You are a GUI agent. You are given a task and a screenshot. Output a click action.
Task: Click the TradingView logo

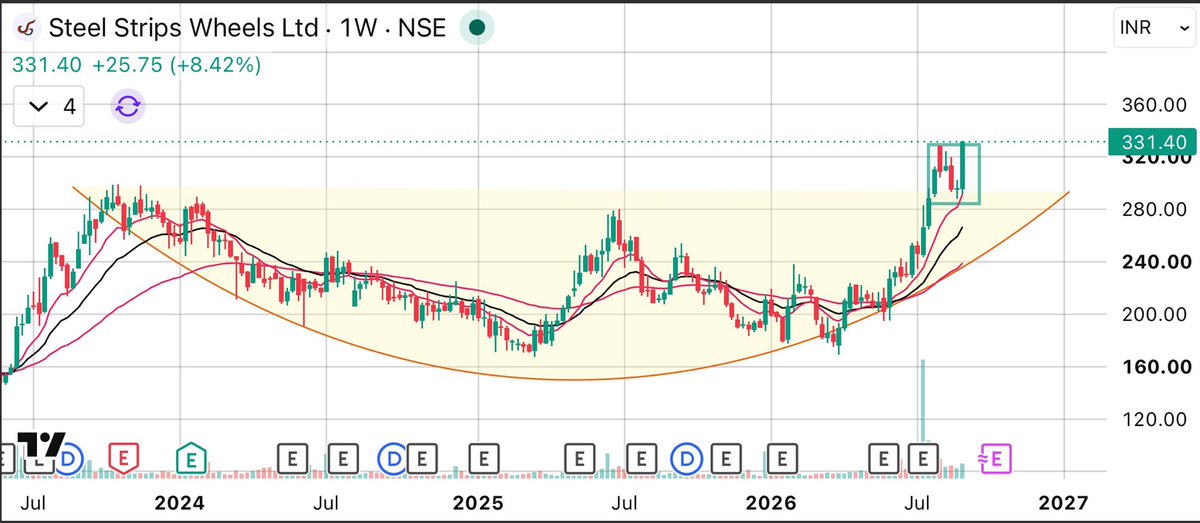click(40, 447)
